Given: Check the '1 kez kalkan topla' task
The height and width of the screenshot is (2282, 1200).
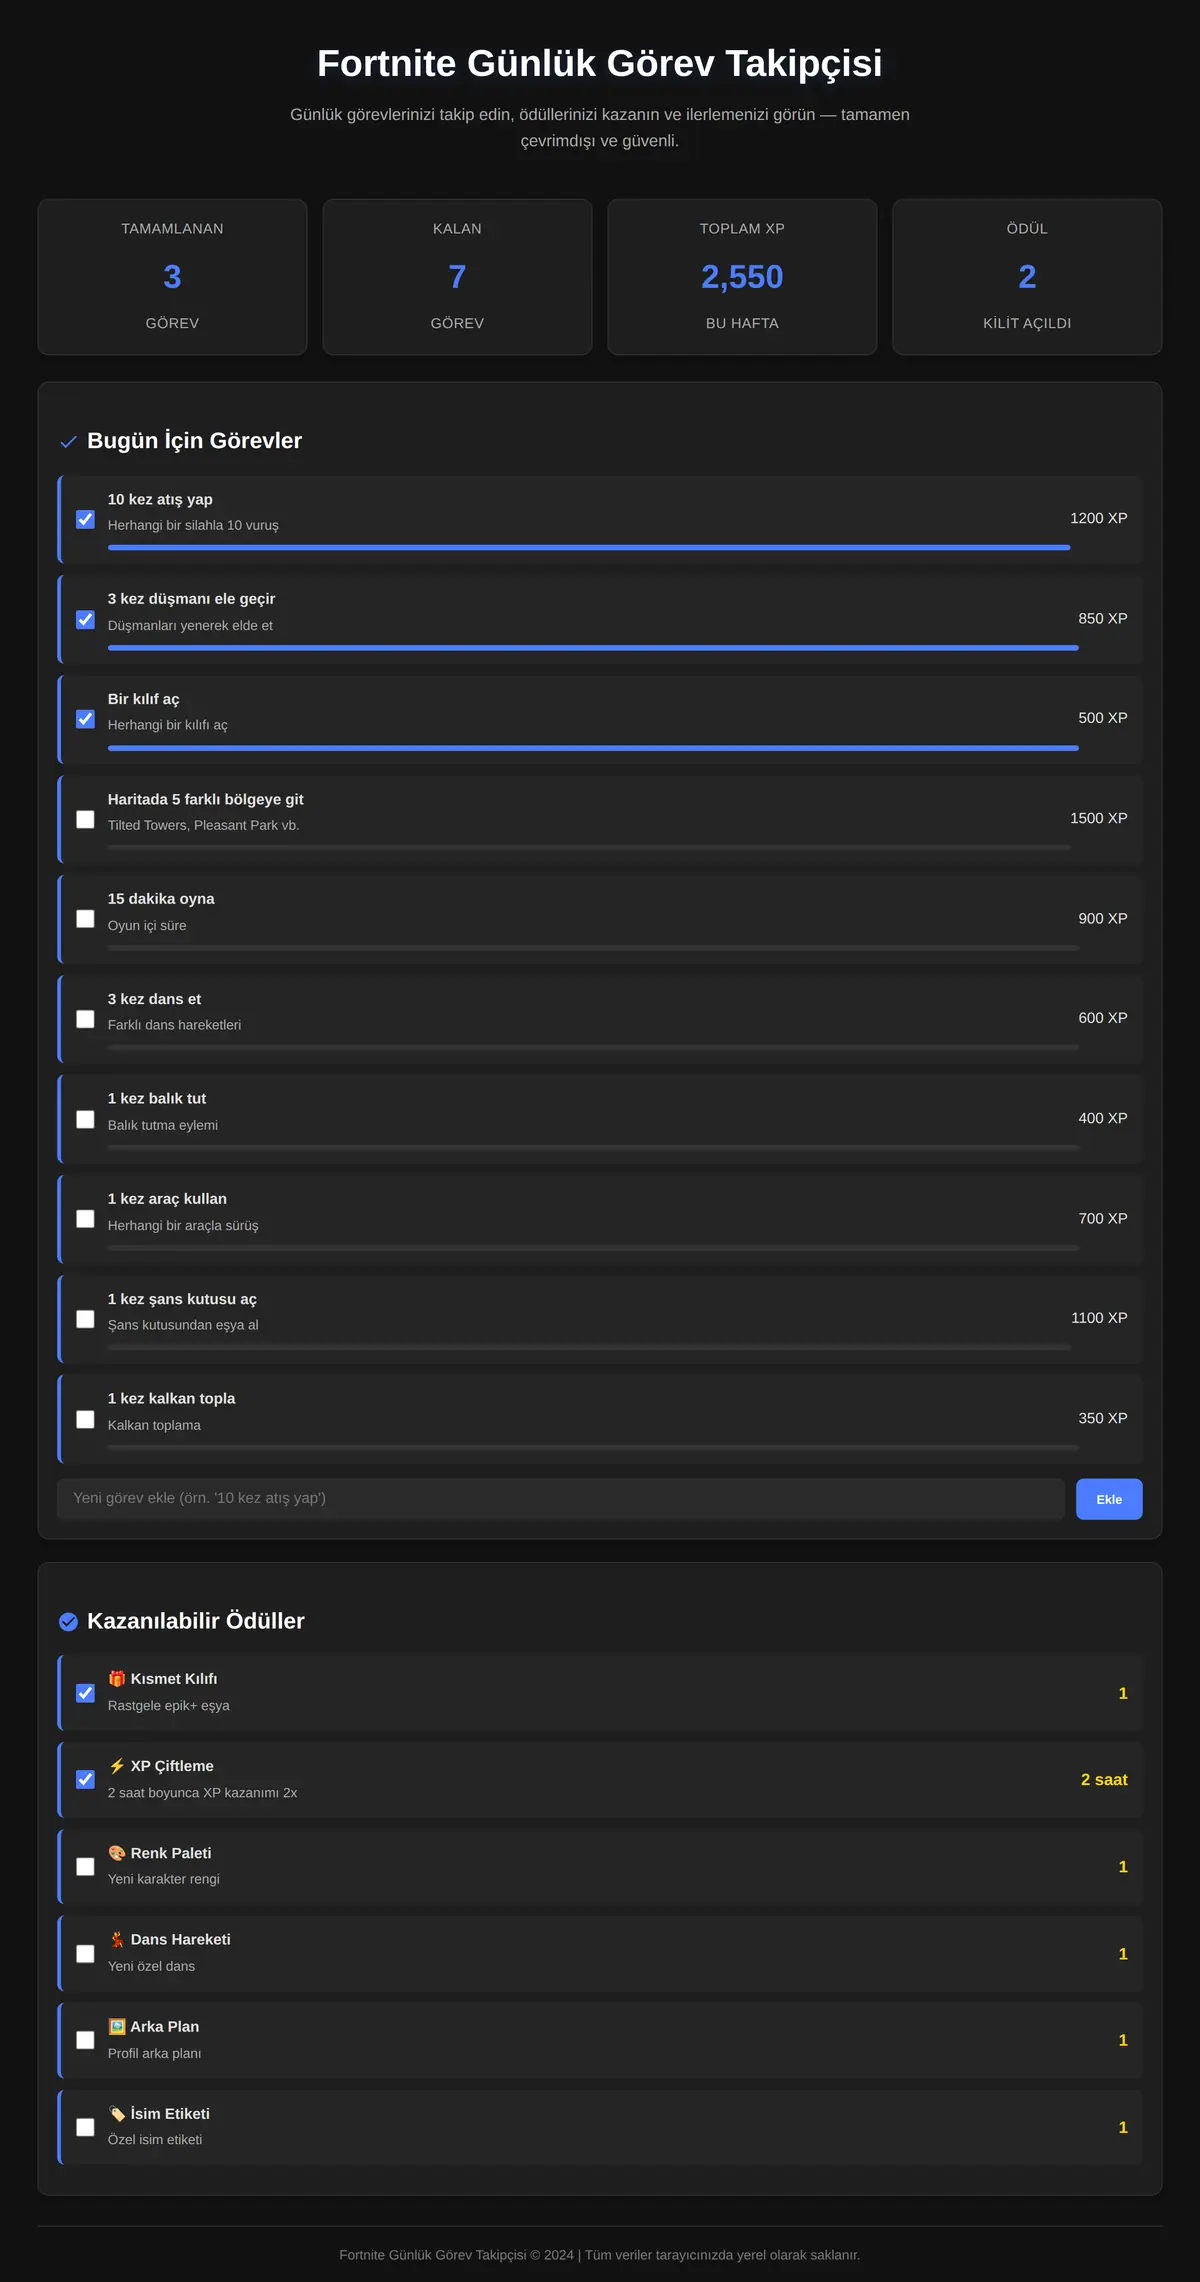Looking at the screenshot, I should (x=85, y=1419).
